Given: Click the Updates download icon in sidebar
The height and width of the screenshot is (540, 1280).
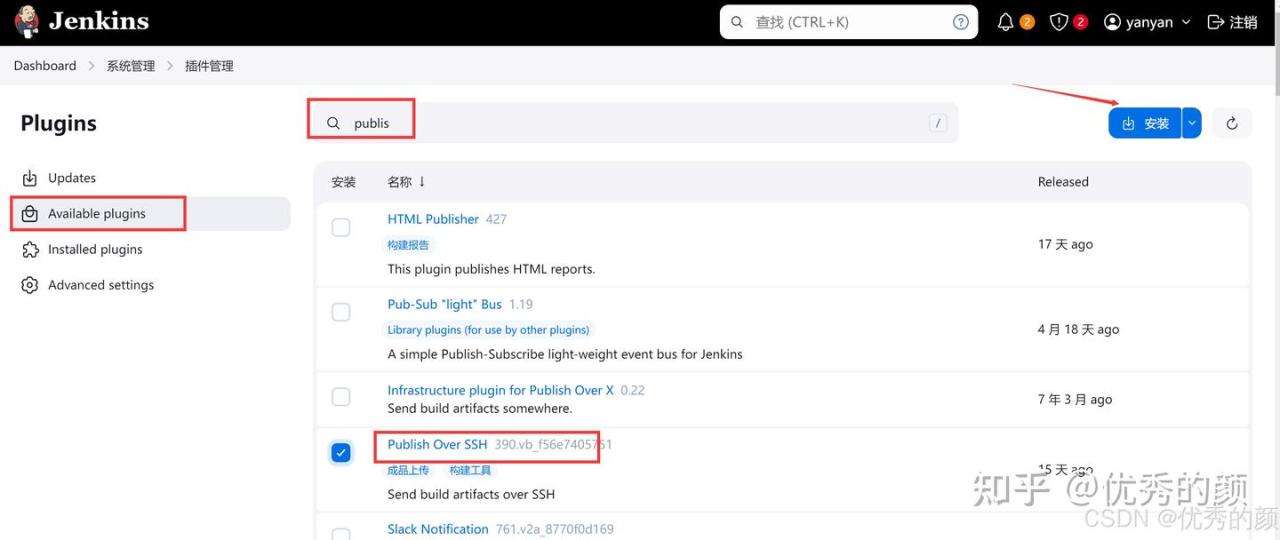Looking at the screenshot, I should point(30,178).
